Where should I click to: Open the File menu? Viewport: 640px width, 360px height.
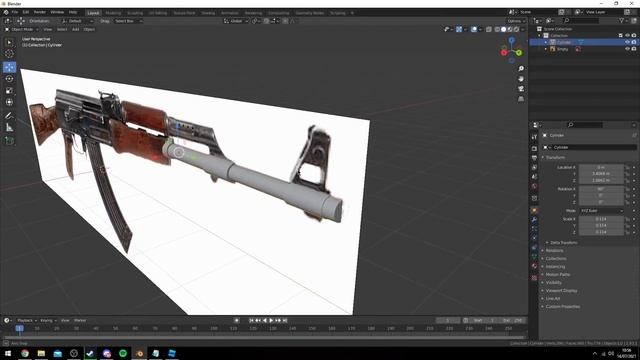click(x=15, y=12)
